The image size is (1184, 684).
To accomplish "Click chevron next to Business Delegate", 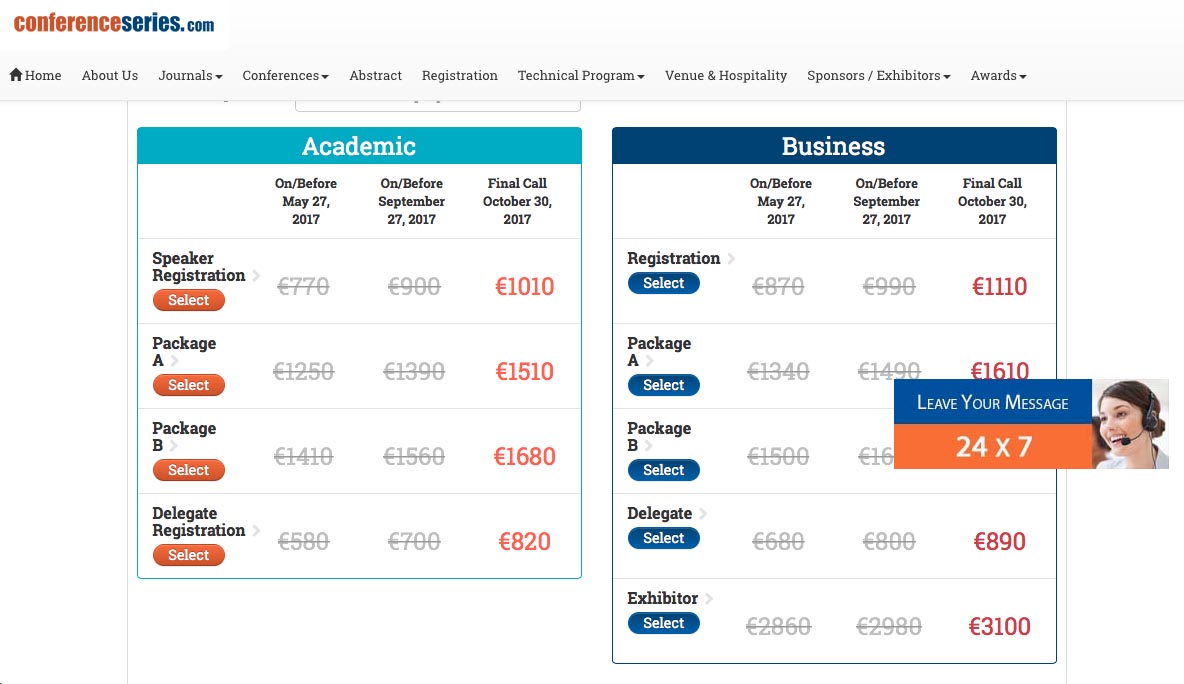I will pyautogui.click(x=703, y=514).
